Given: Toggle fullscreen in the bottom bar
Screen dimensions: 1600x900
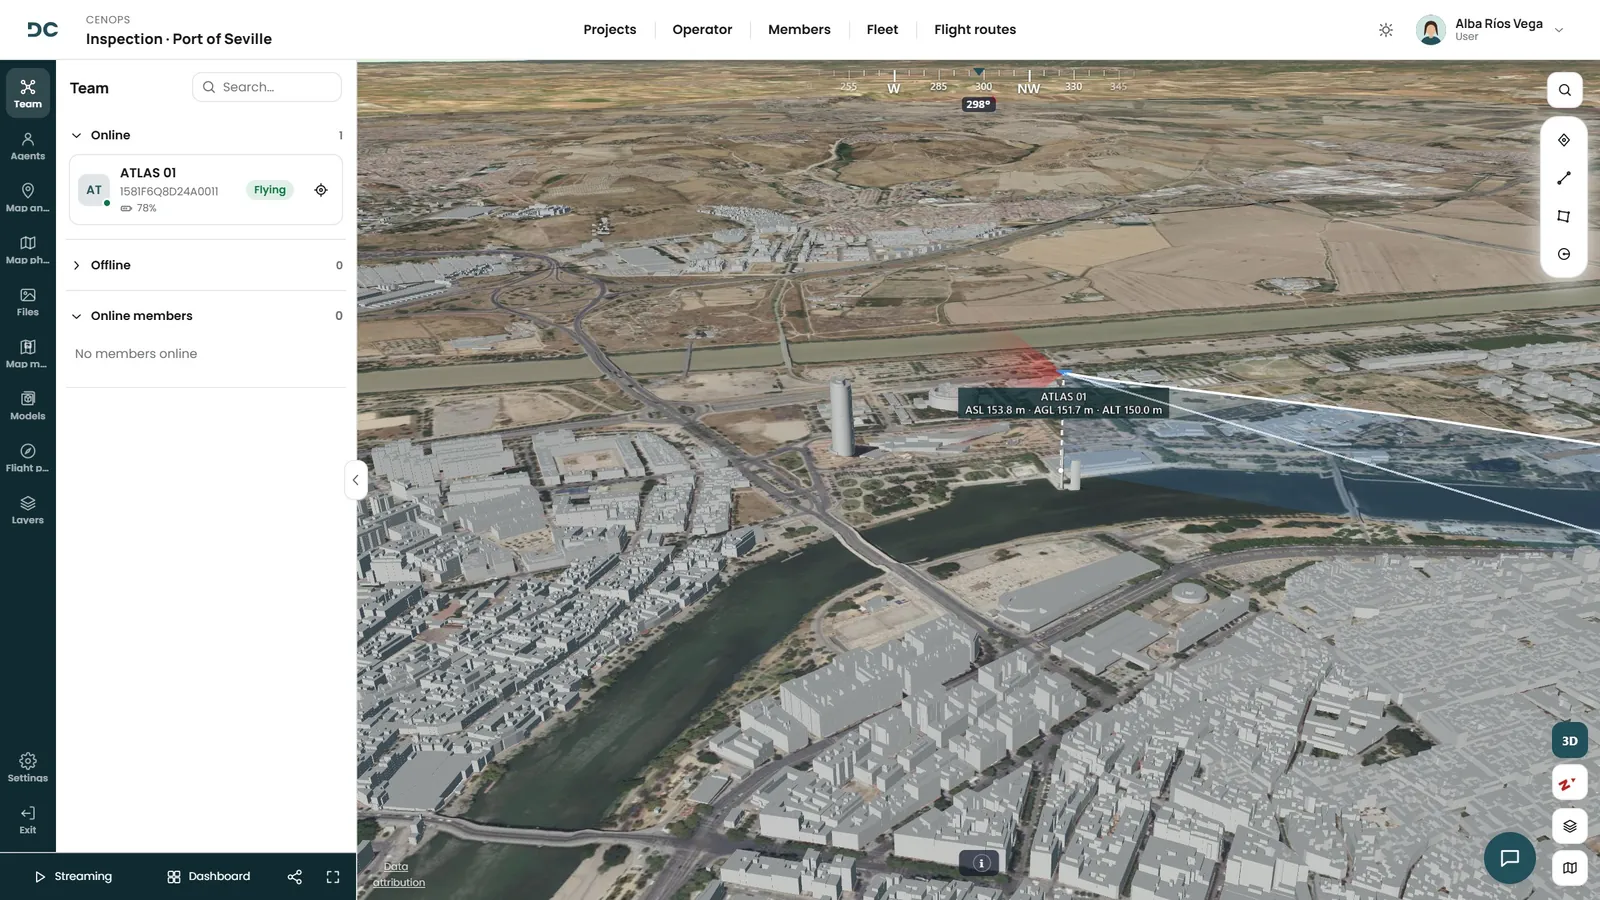Looking at the screenshot, I should click(x=333, y=877).
